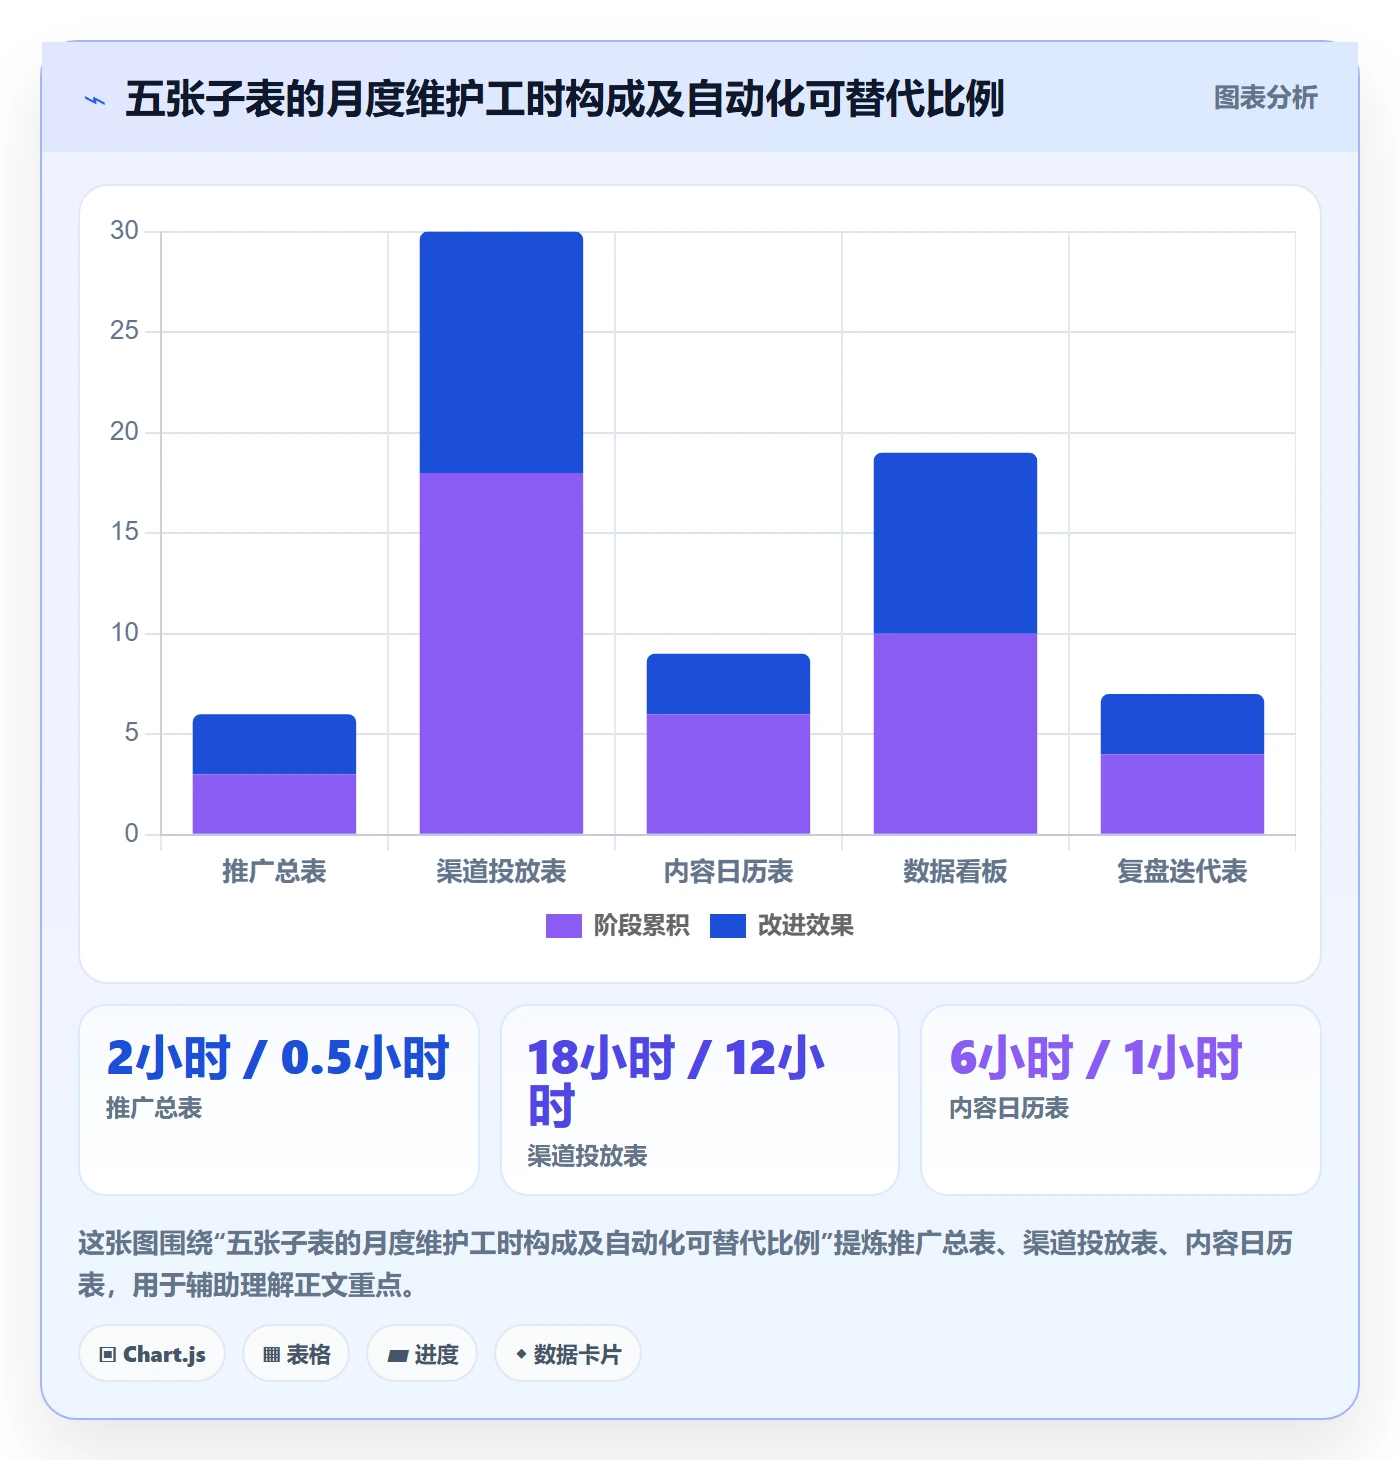The image size is (1400, 1460).
Task: Click the 推广总表 x-axis label
Action: 274,871
